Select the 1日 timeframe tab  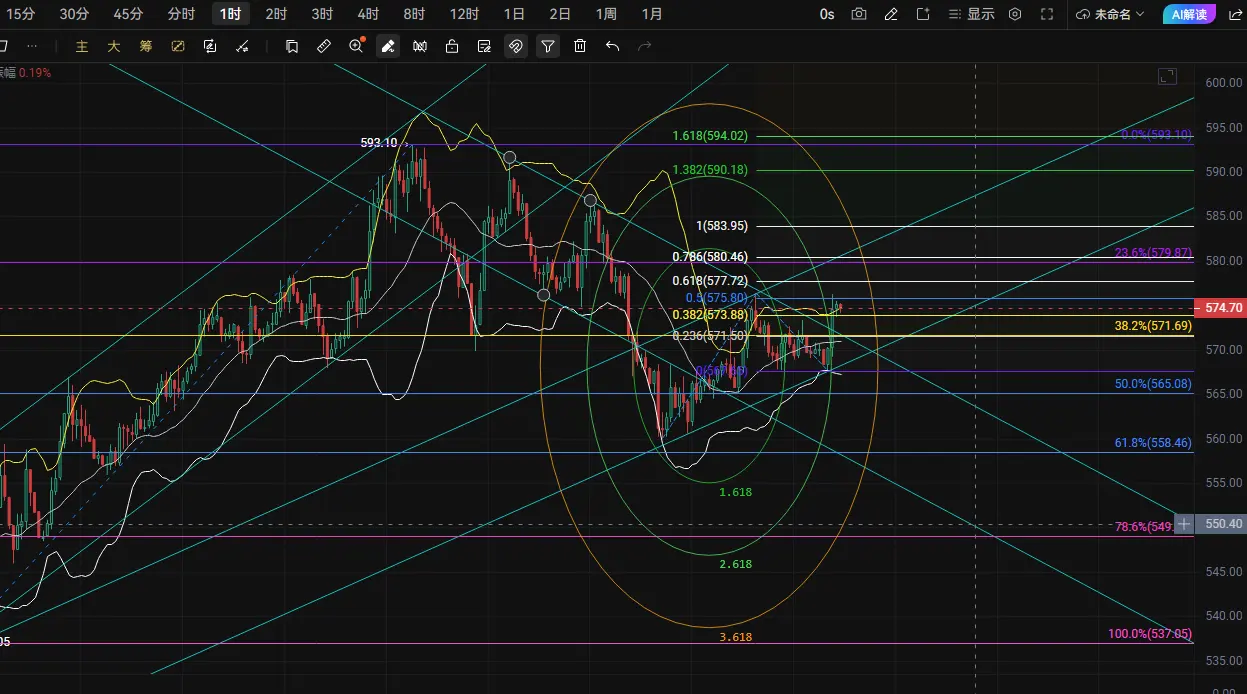point(514,14)
